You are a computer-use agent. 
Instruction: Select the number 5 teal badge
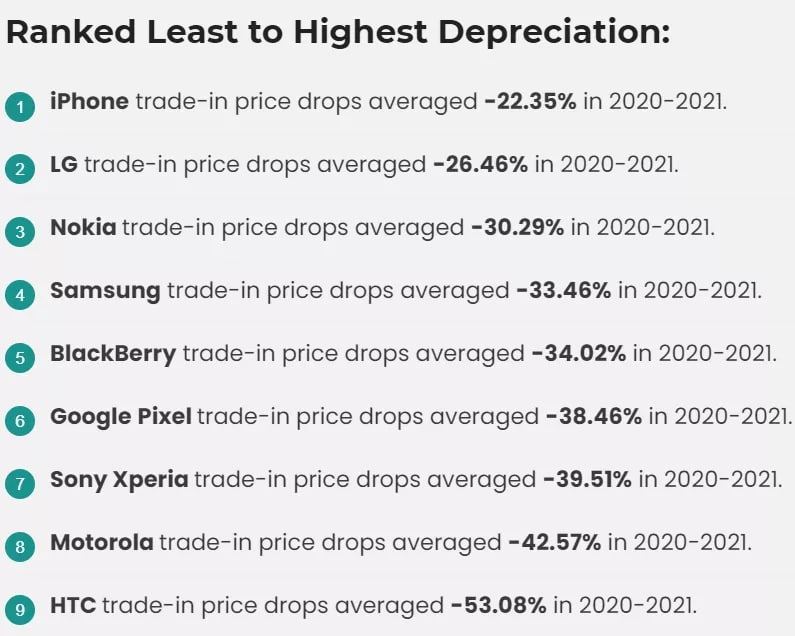(19, 358)
